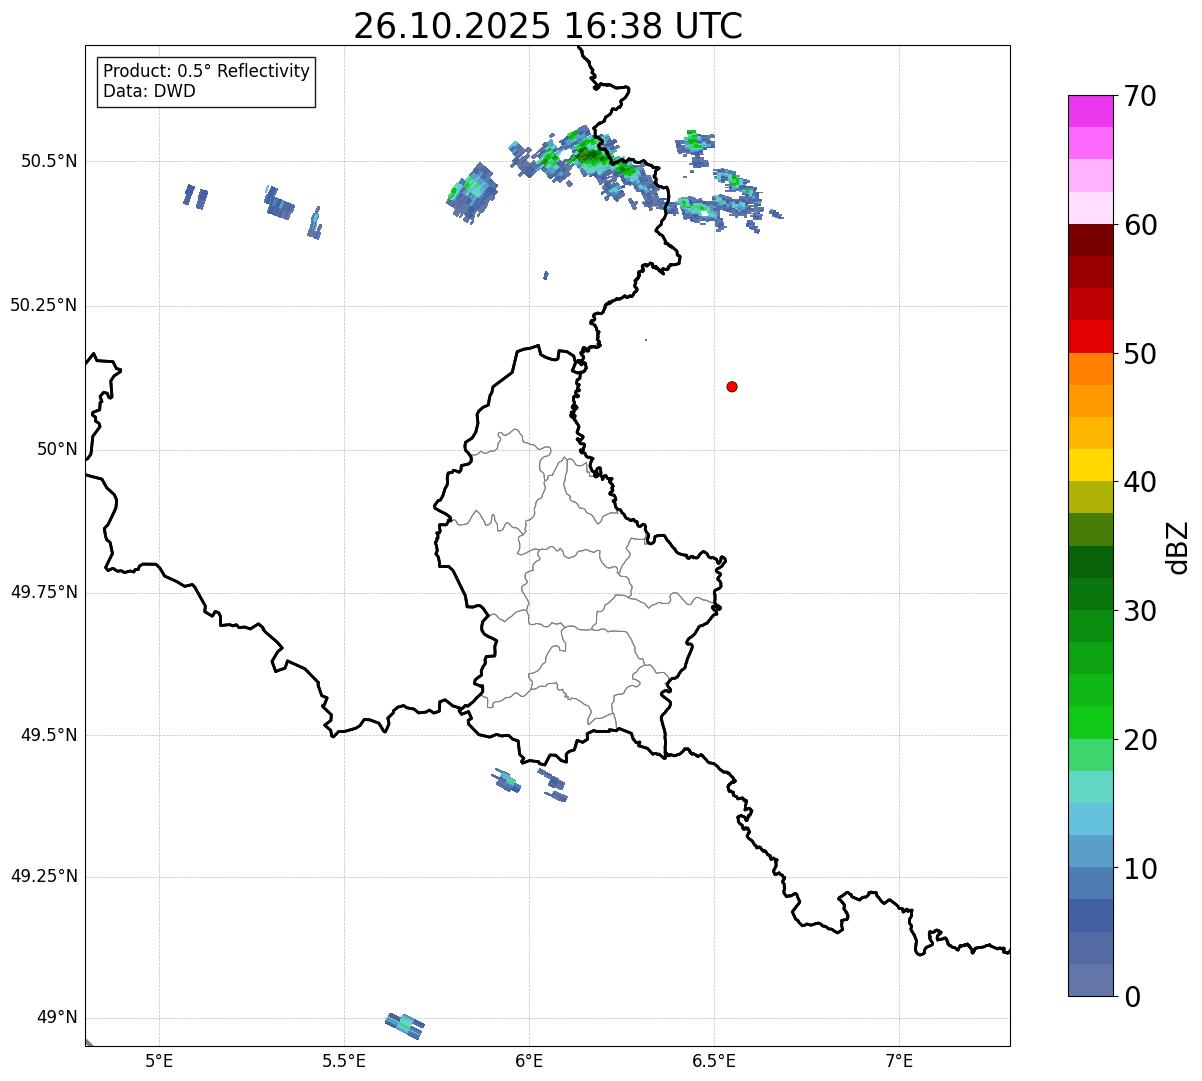Pick the olive colorbar segment just below 40
This screenshot has height=1081, width=1202.
pos(1091,497)
